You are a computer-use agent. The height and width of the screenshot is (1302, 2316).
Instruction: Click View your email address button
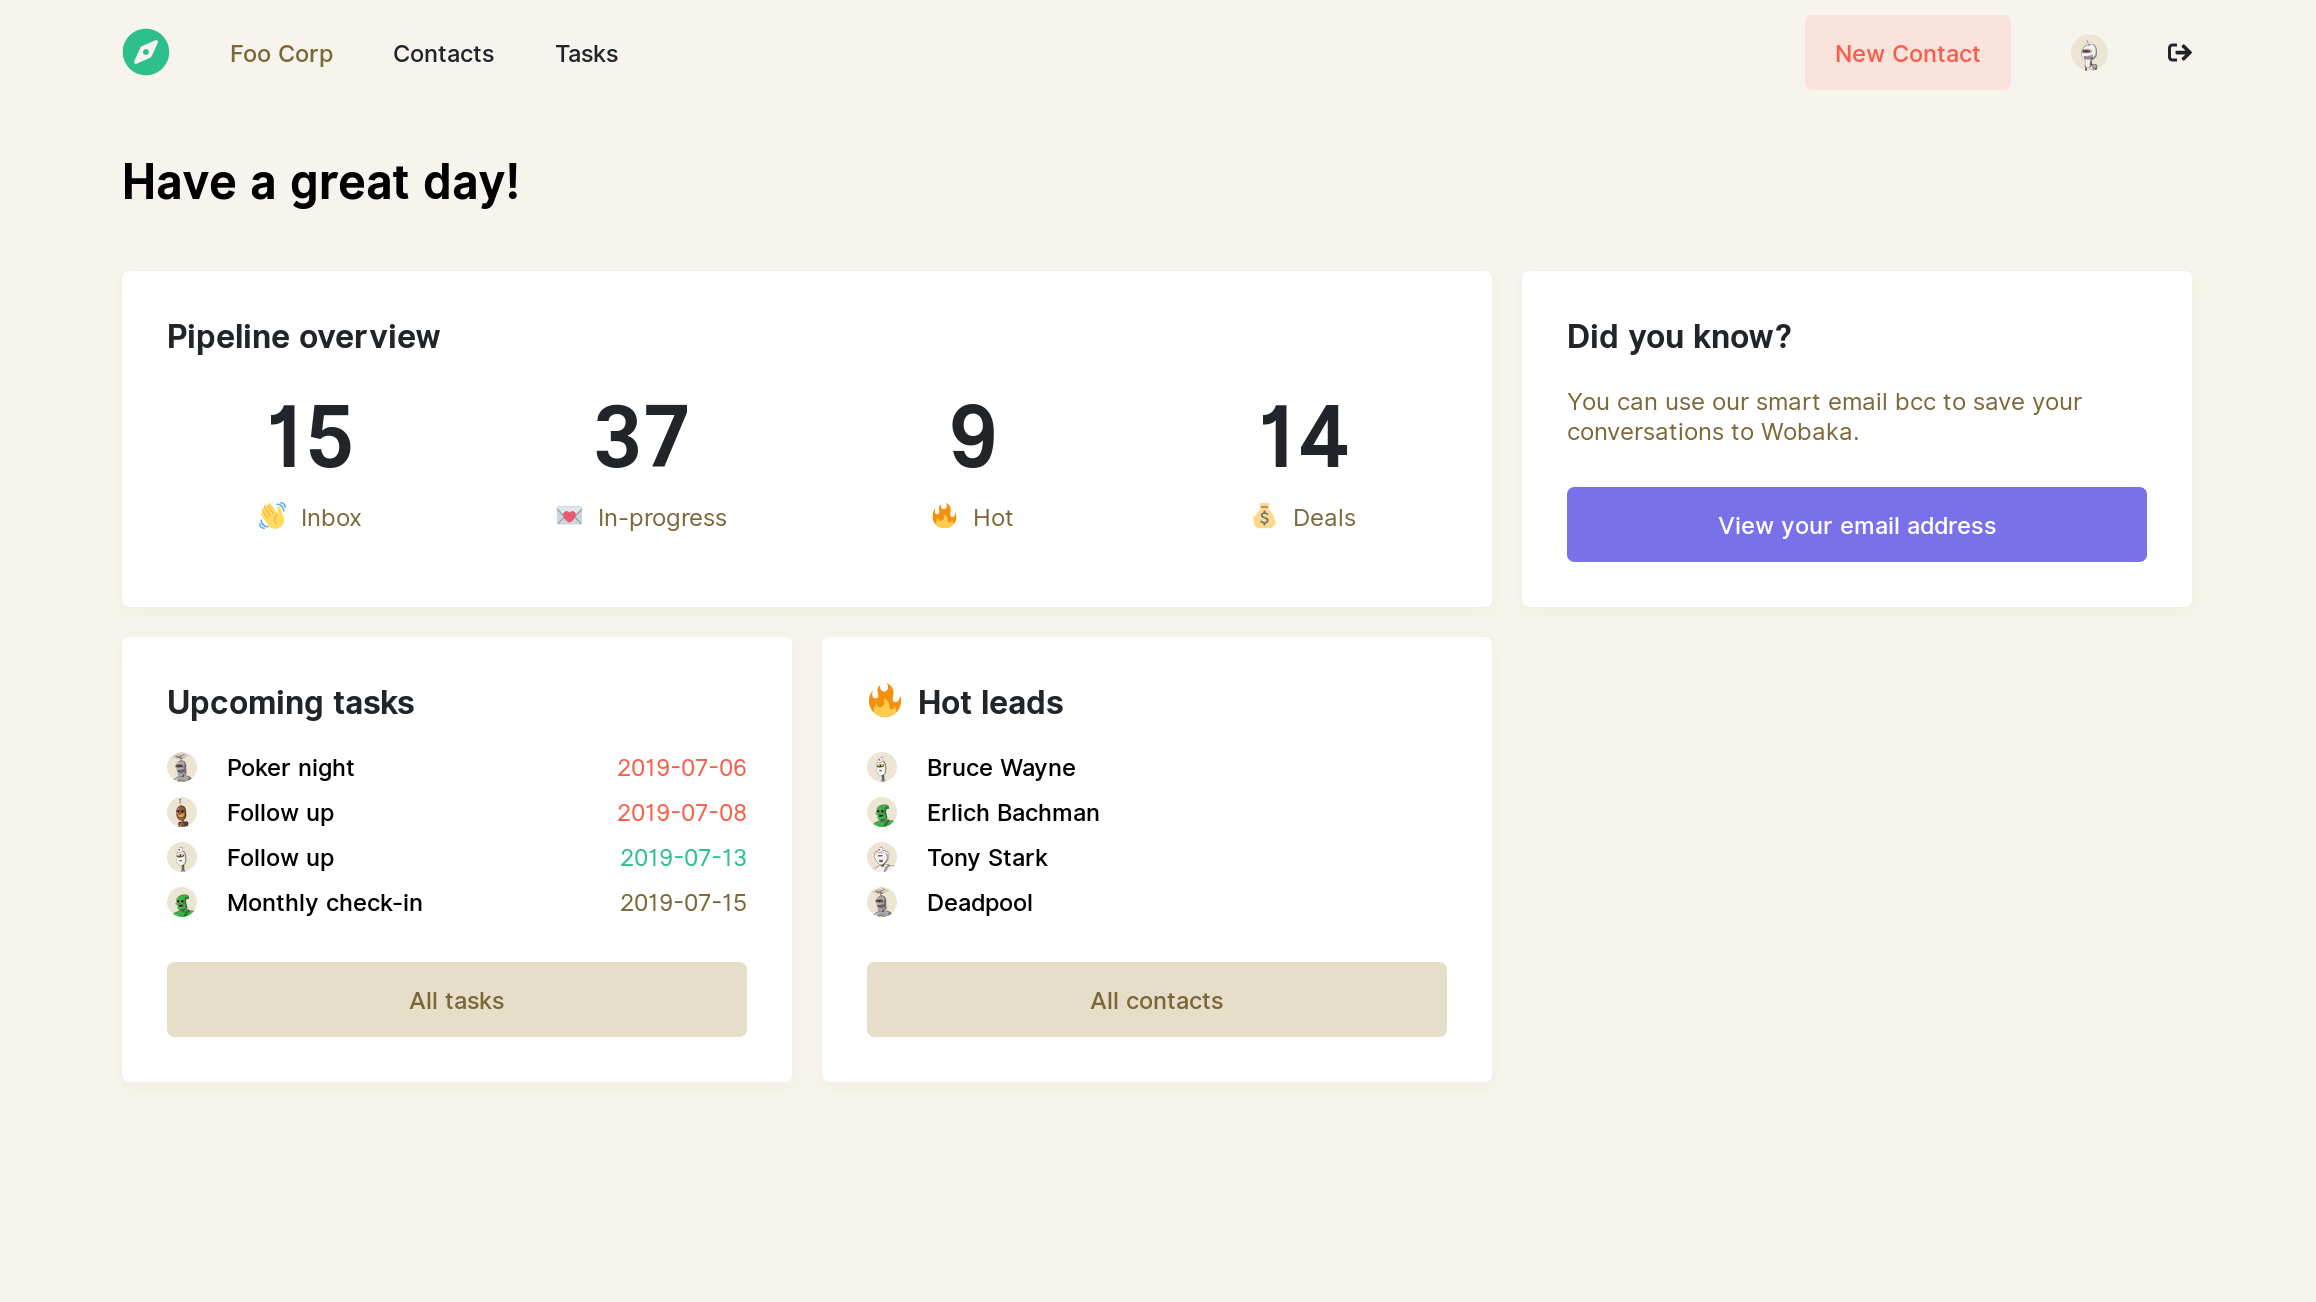click(x=1856, y=525)
